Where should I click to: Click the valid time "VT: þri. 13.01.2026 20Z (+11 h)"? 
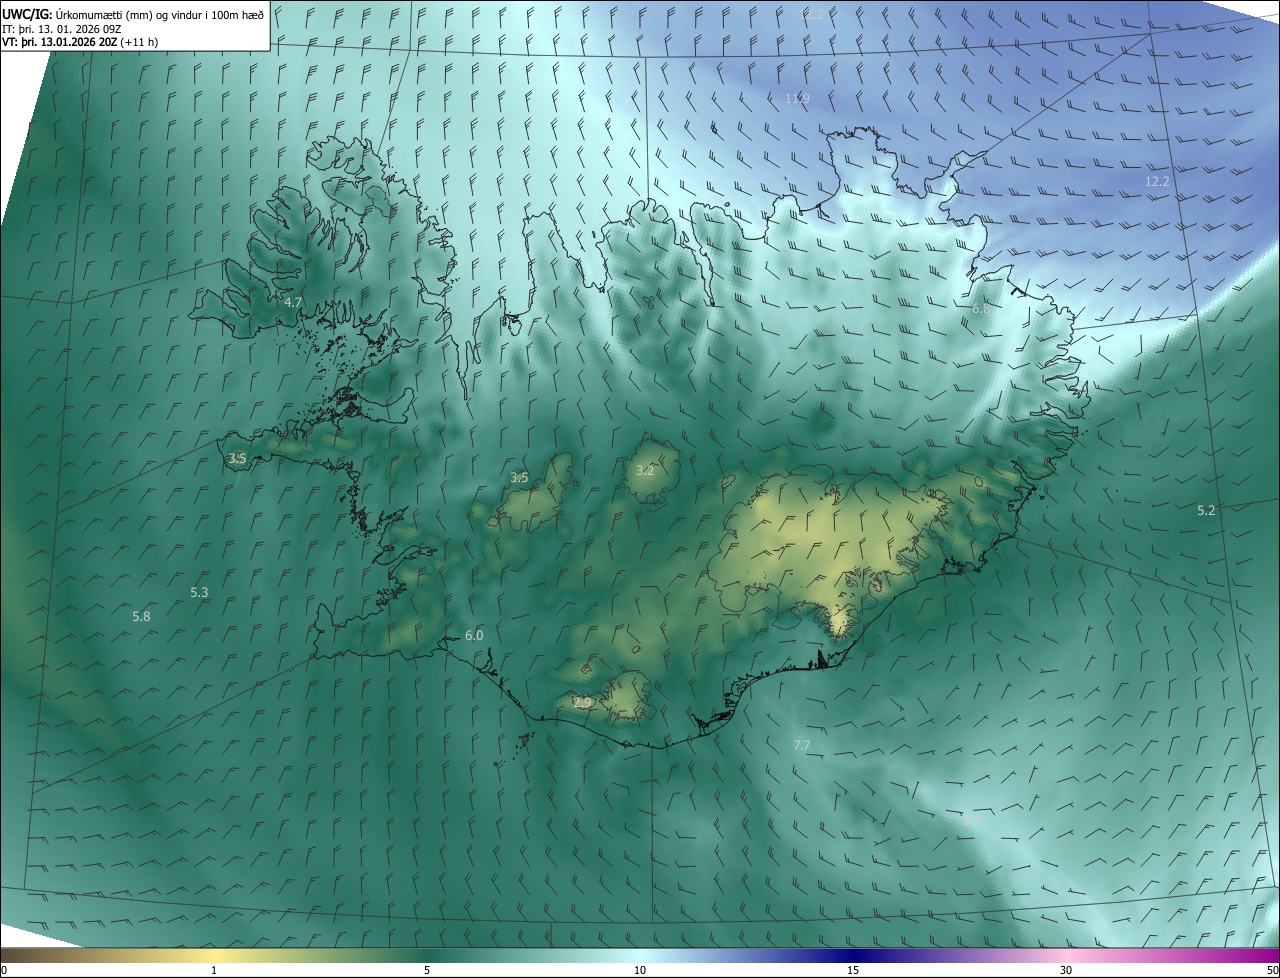[x=80, y=42]
